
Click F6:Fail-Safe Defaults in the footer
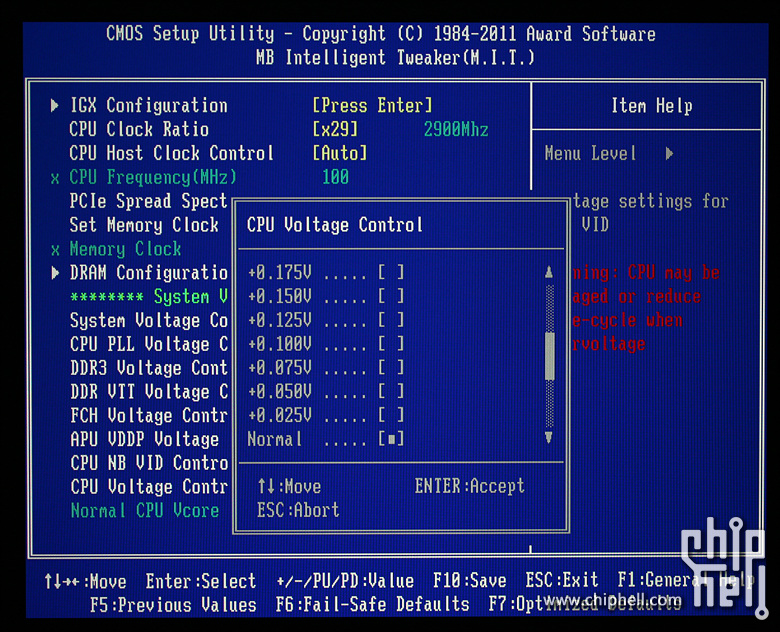pyautogui.click(x=373, y=605)
